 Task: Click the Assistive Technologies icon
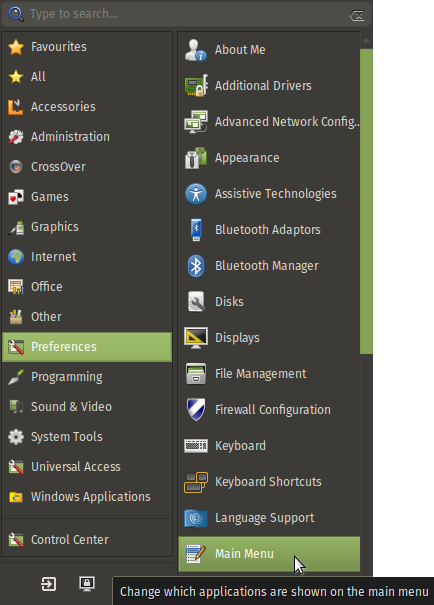click(196, 194)
